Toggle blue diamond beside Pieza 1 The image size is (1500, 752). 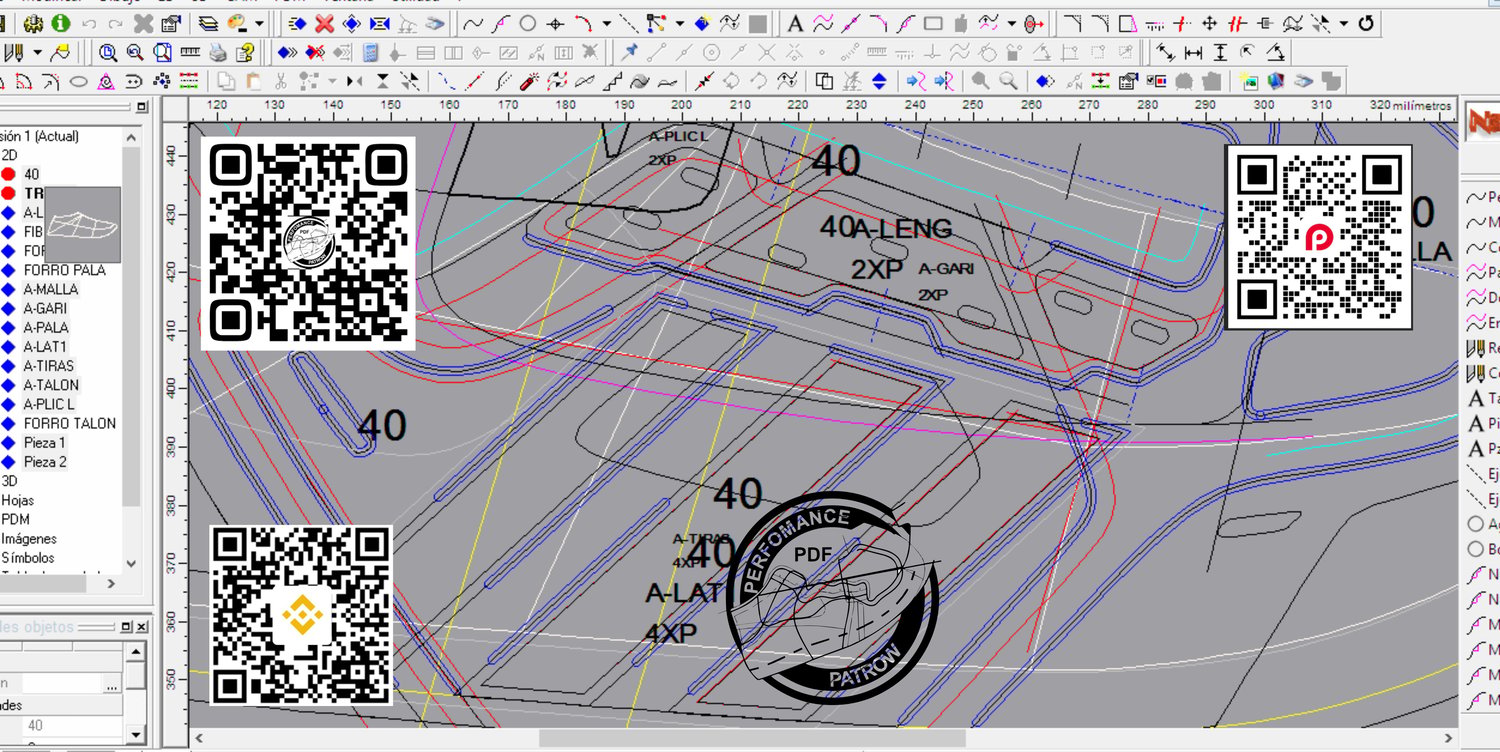pyautogui.click(x=9, y=443)
